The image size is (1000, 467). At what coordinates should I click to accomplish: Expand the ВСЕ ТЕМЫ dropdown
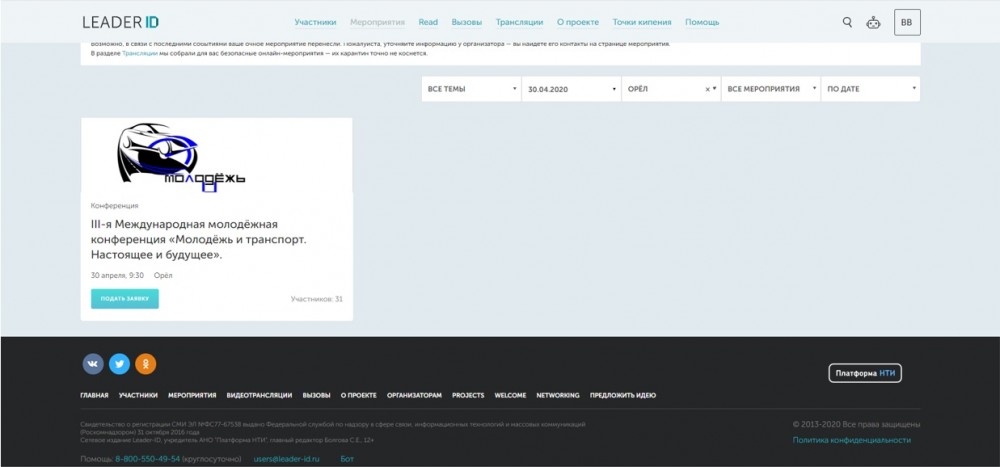[471, 89]
